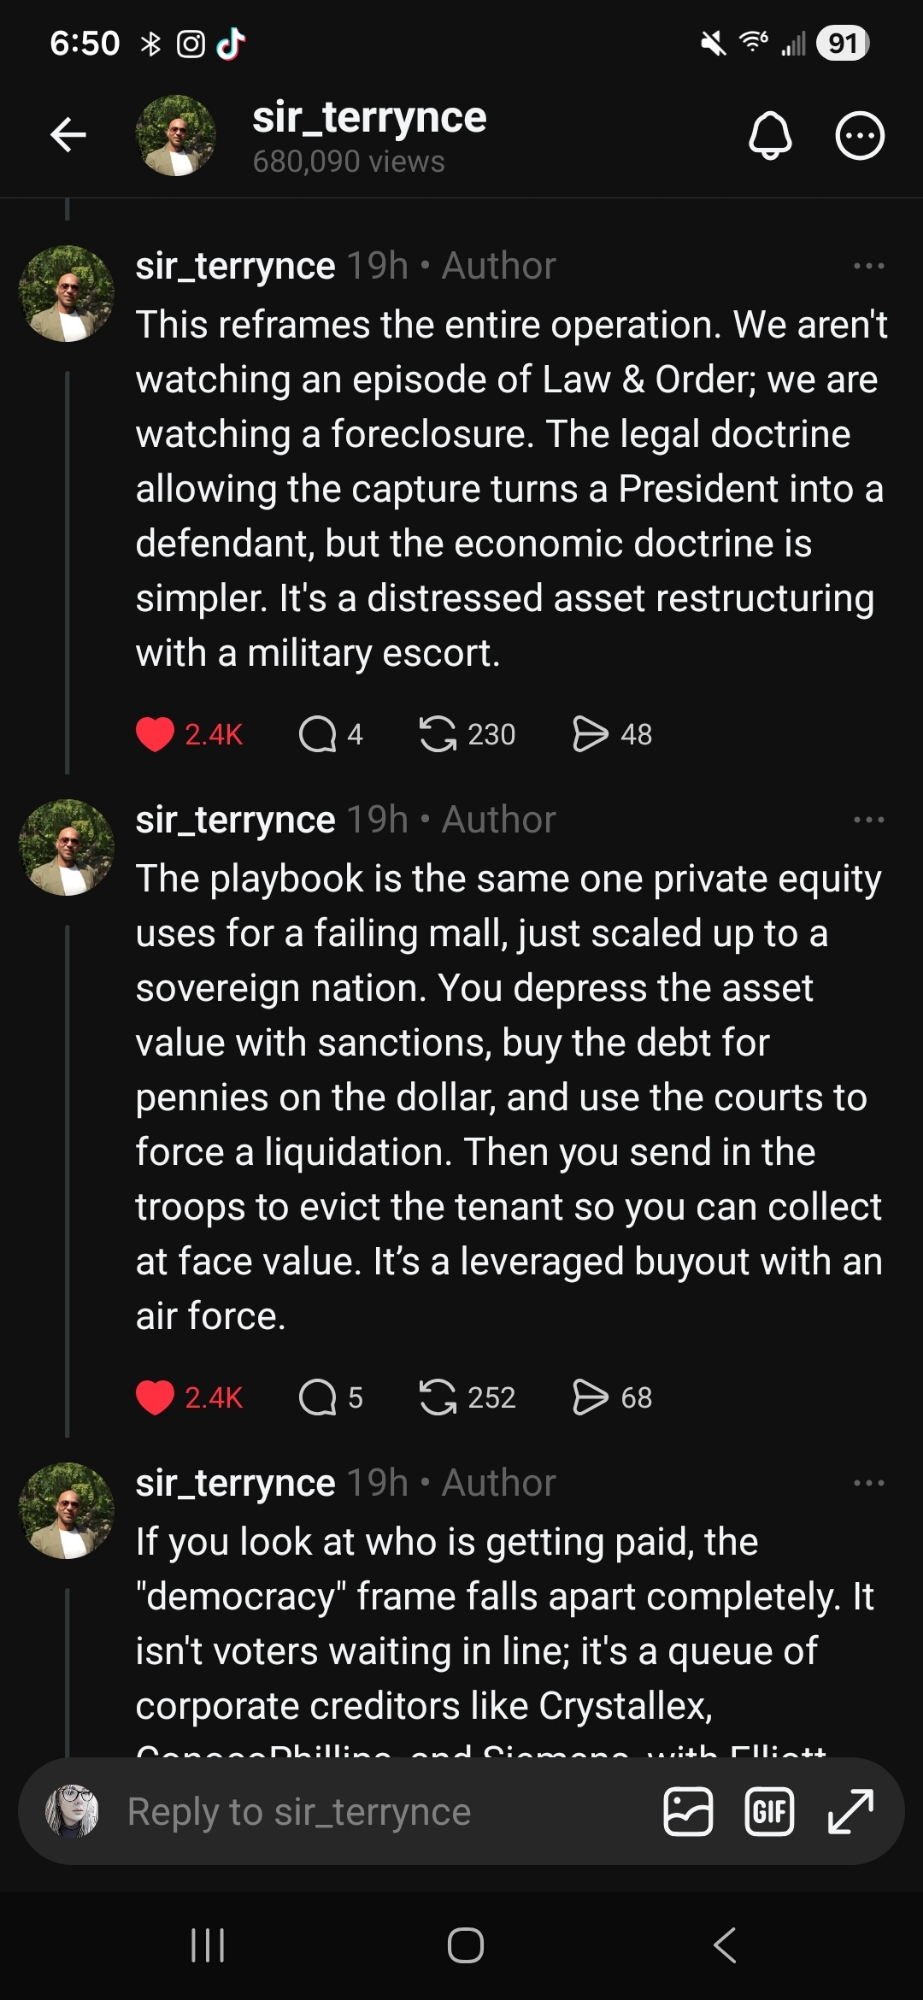Add a GIF to the reply

click(769, 1812)
